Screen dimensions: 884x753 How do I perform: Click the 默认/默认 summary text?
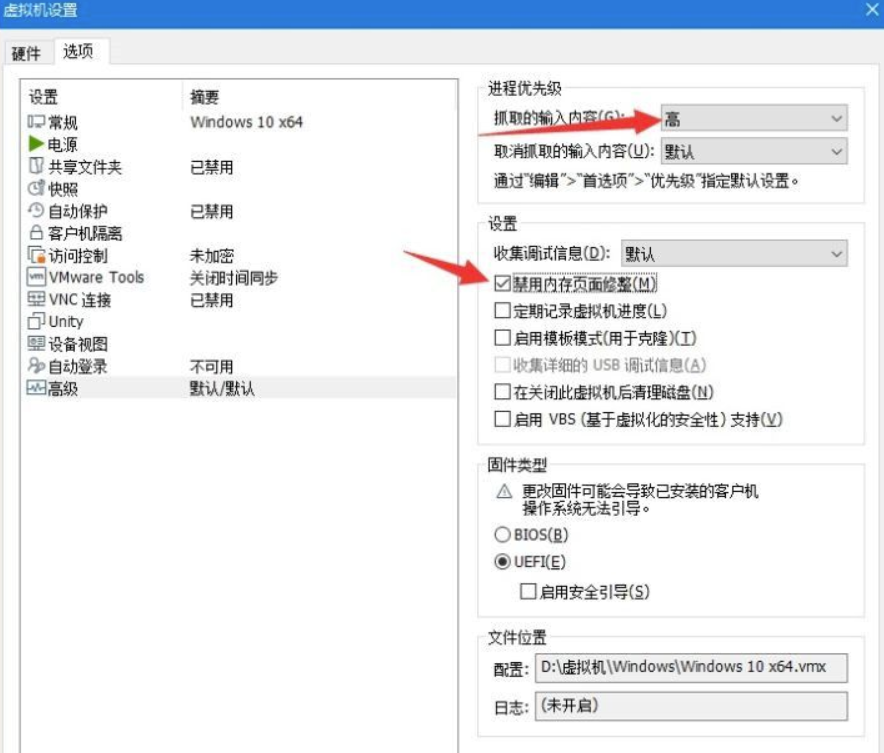tap(222, 388)
